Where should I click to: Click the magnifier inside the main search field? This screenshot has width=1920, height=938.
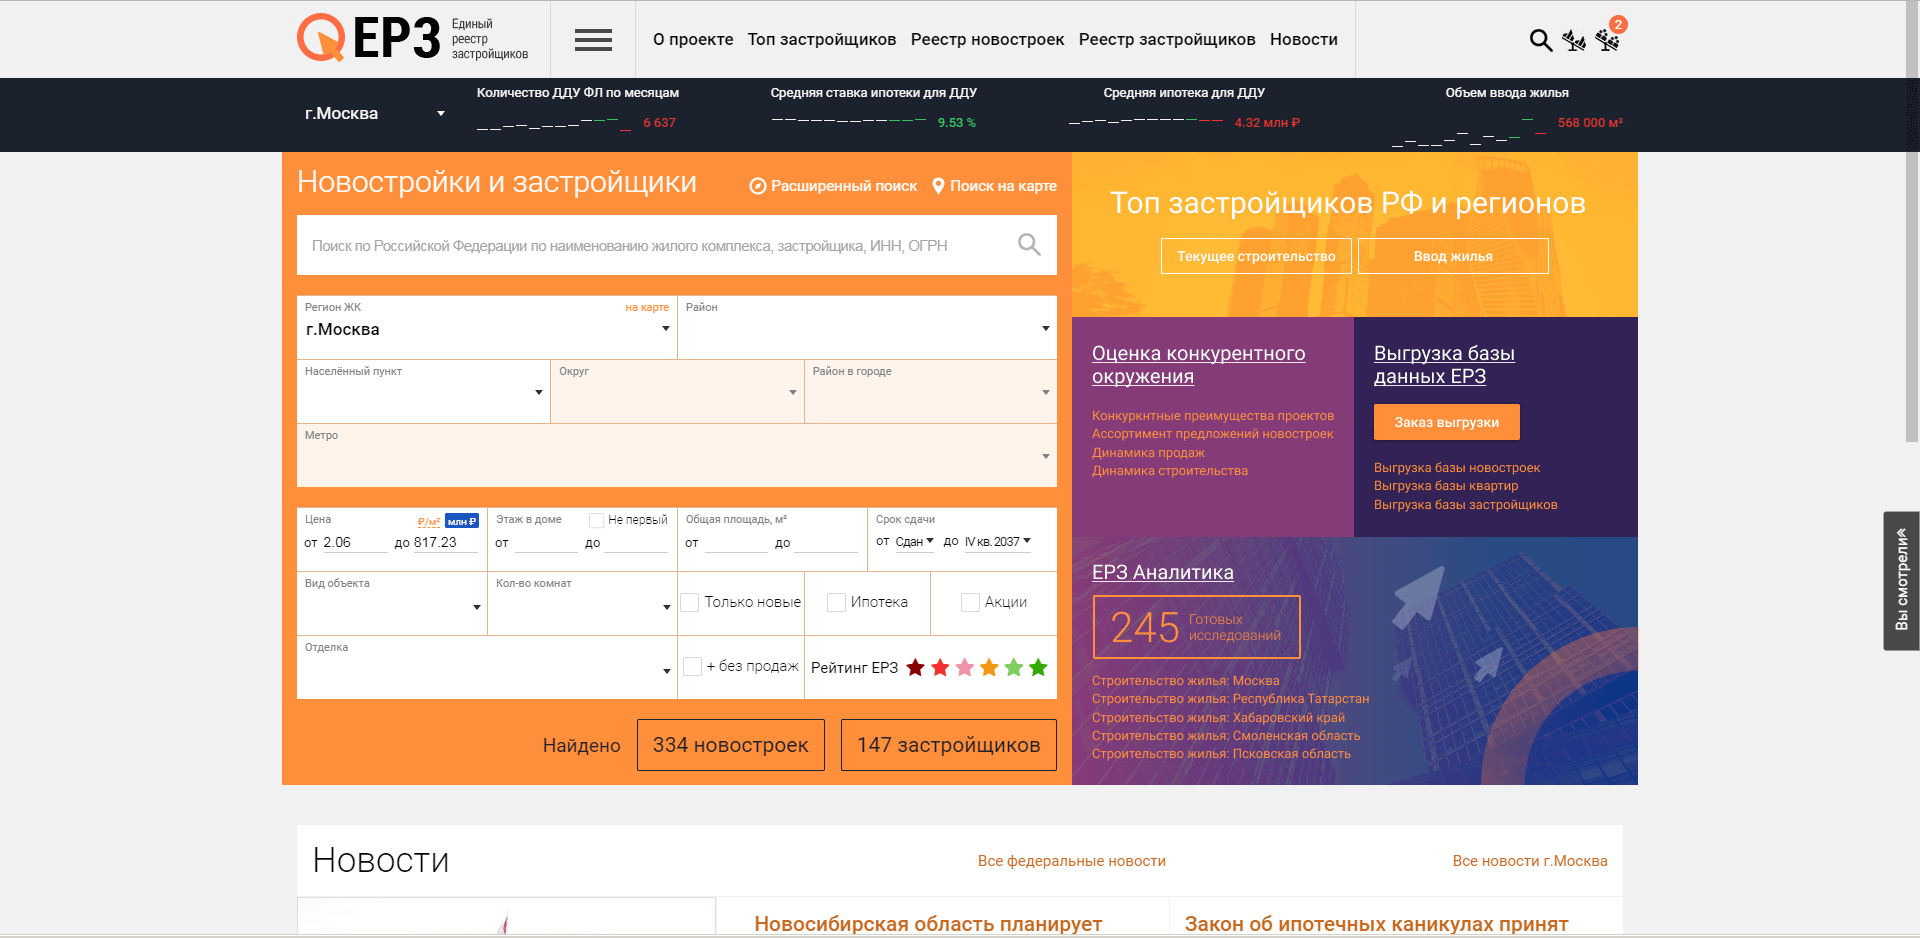(1028, 244)
